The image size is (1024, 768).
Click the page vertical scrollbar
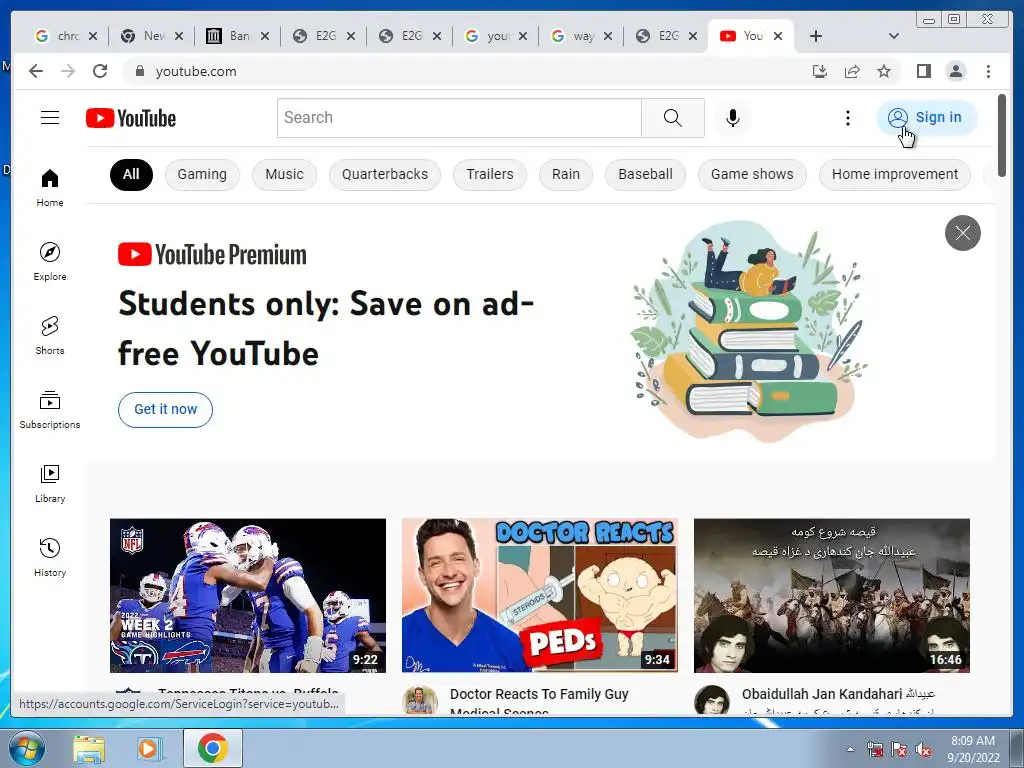(x=1003, y=135)
